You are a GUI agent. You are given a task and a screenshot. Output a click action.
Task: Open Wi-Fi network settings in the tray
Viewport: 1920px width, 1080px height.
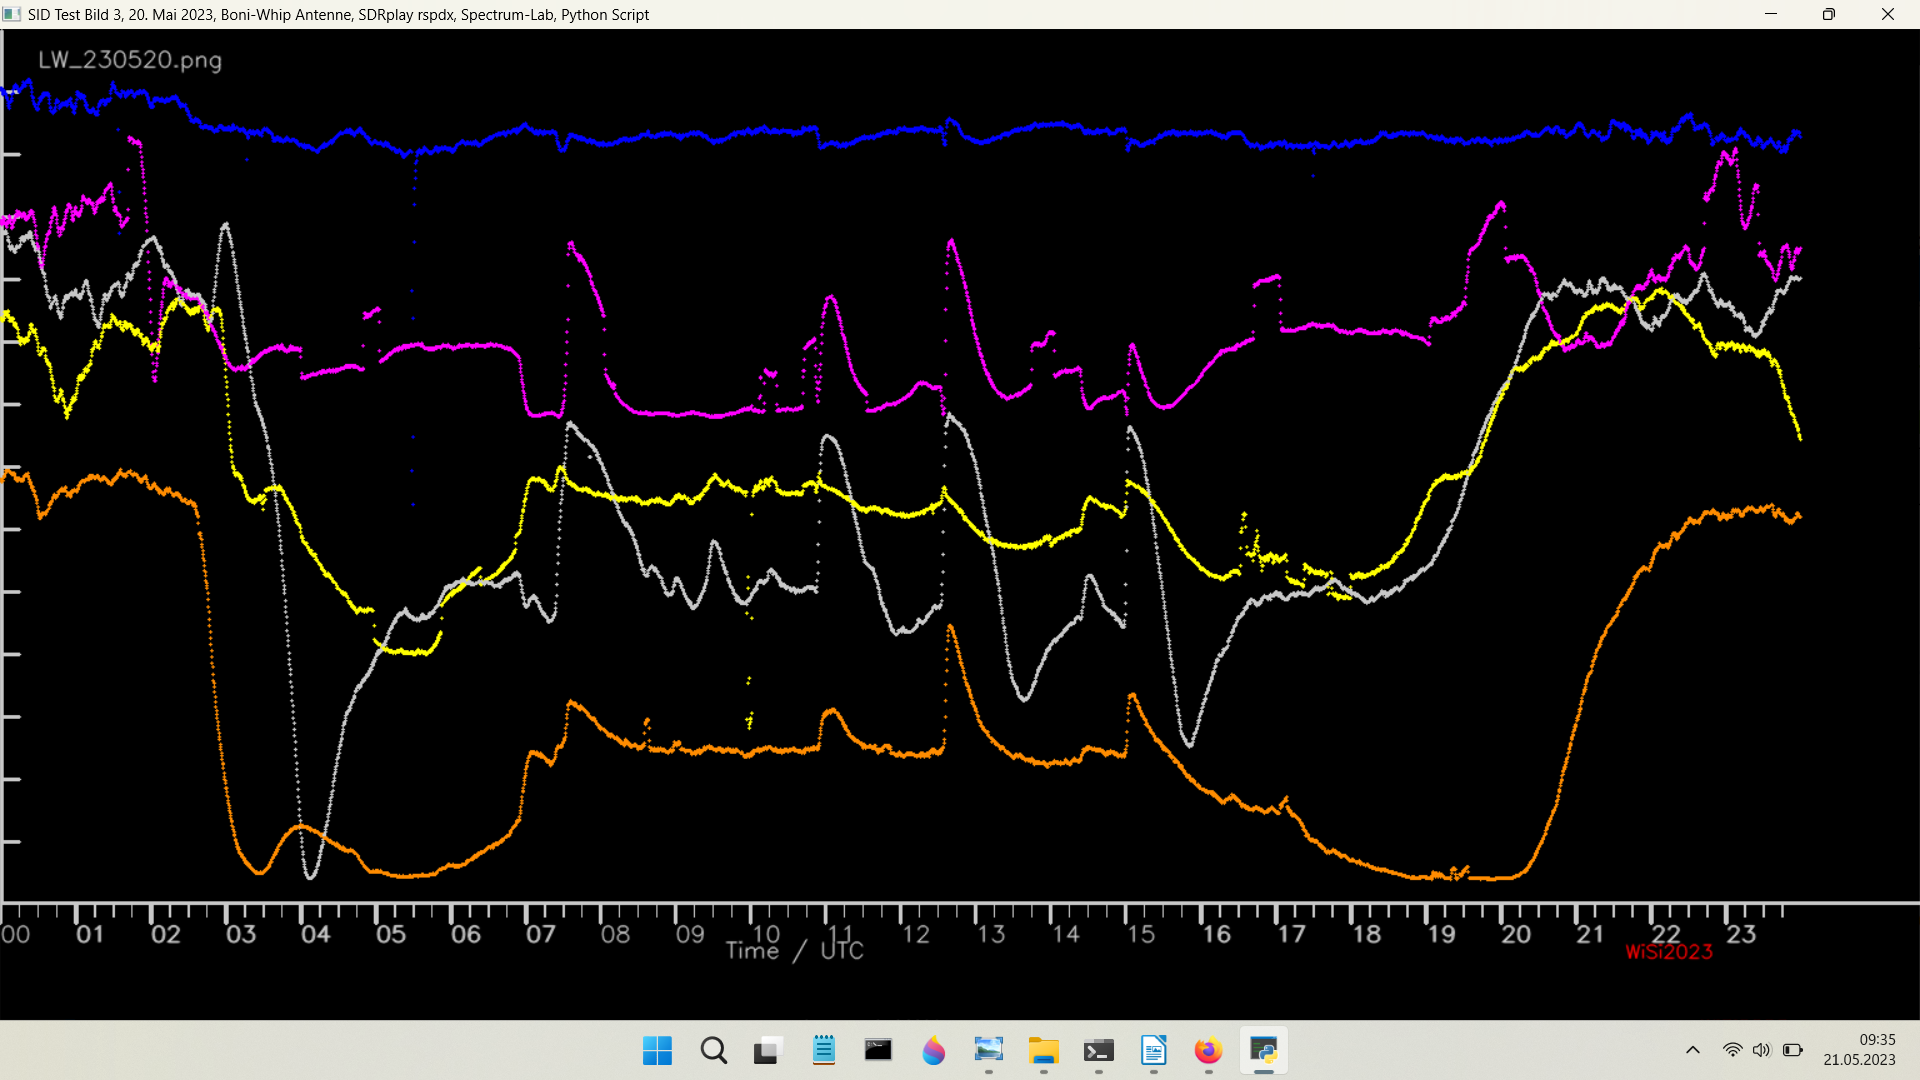pyautogui.click(x=1732, y=1050)
